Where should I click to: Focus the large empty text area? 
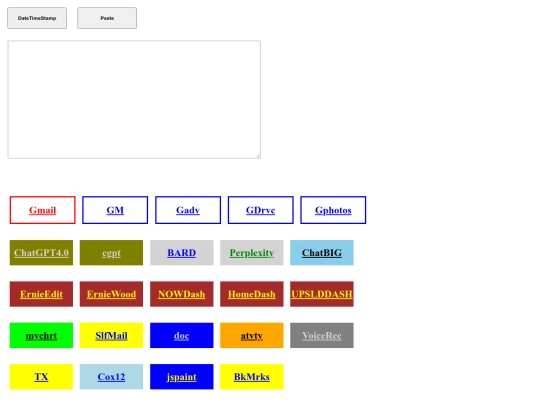[x=134, y=100]
